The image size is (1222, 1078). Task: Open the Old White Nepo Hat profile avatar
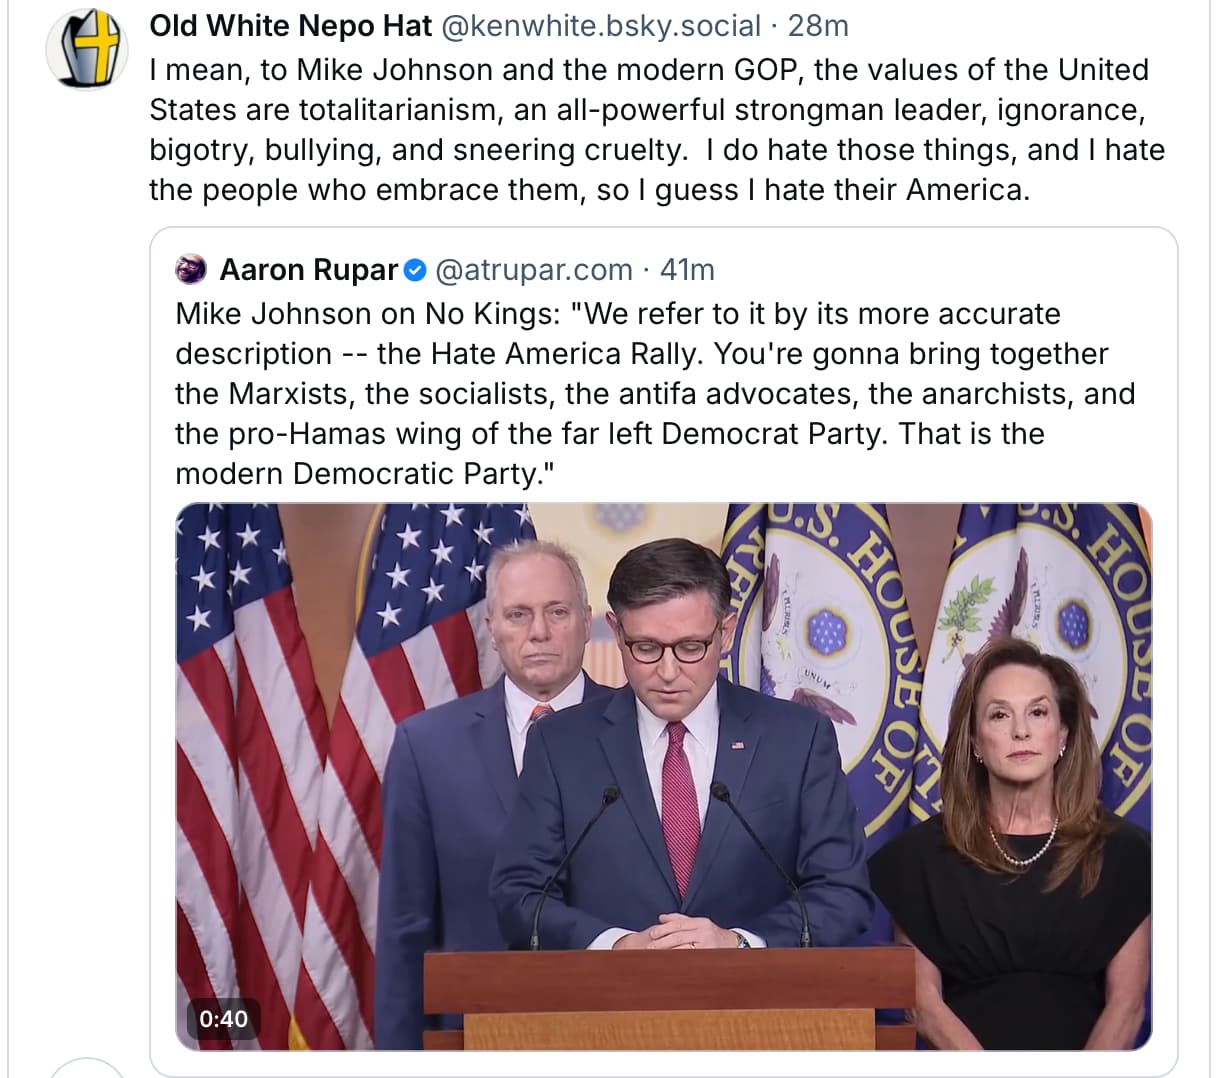click(x=84, y=50)
